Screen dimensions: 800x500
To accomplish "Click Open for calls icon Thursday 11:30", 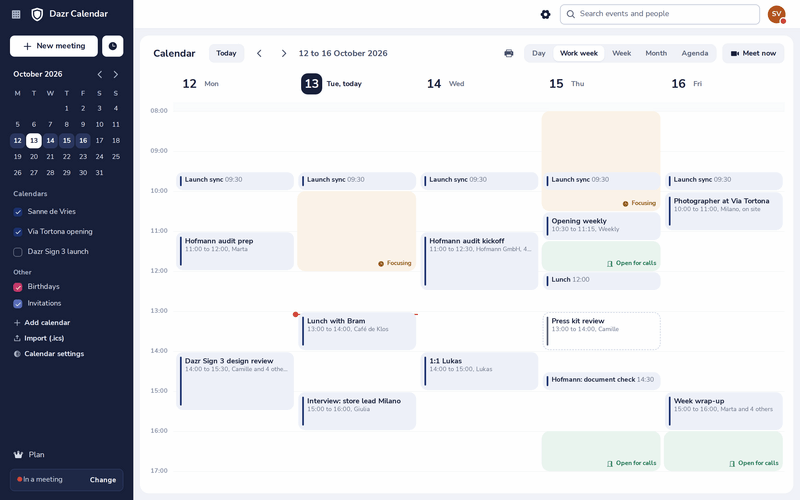I will pos(610,264).
